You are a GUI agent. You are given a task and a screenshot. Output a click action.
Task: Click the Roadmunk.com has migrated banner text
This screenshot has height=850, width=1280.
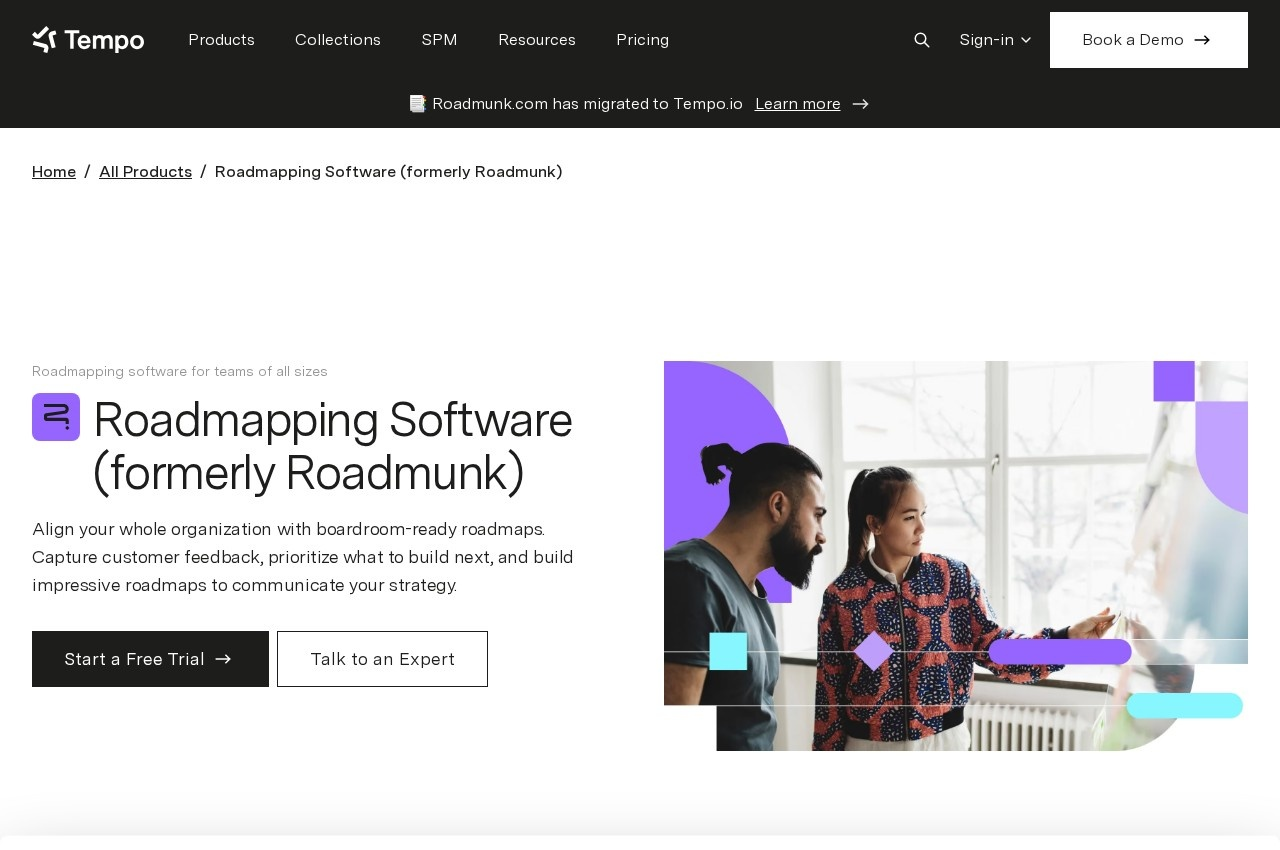[x=575, y=104]
